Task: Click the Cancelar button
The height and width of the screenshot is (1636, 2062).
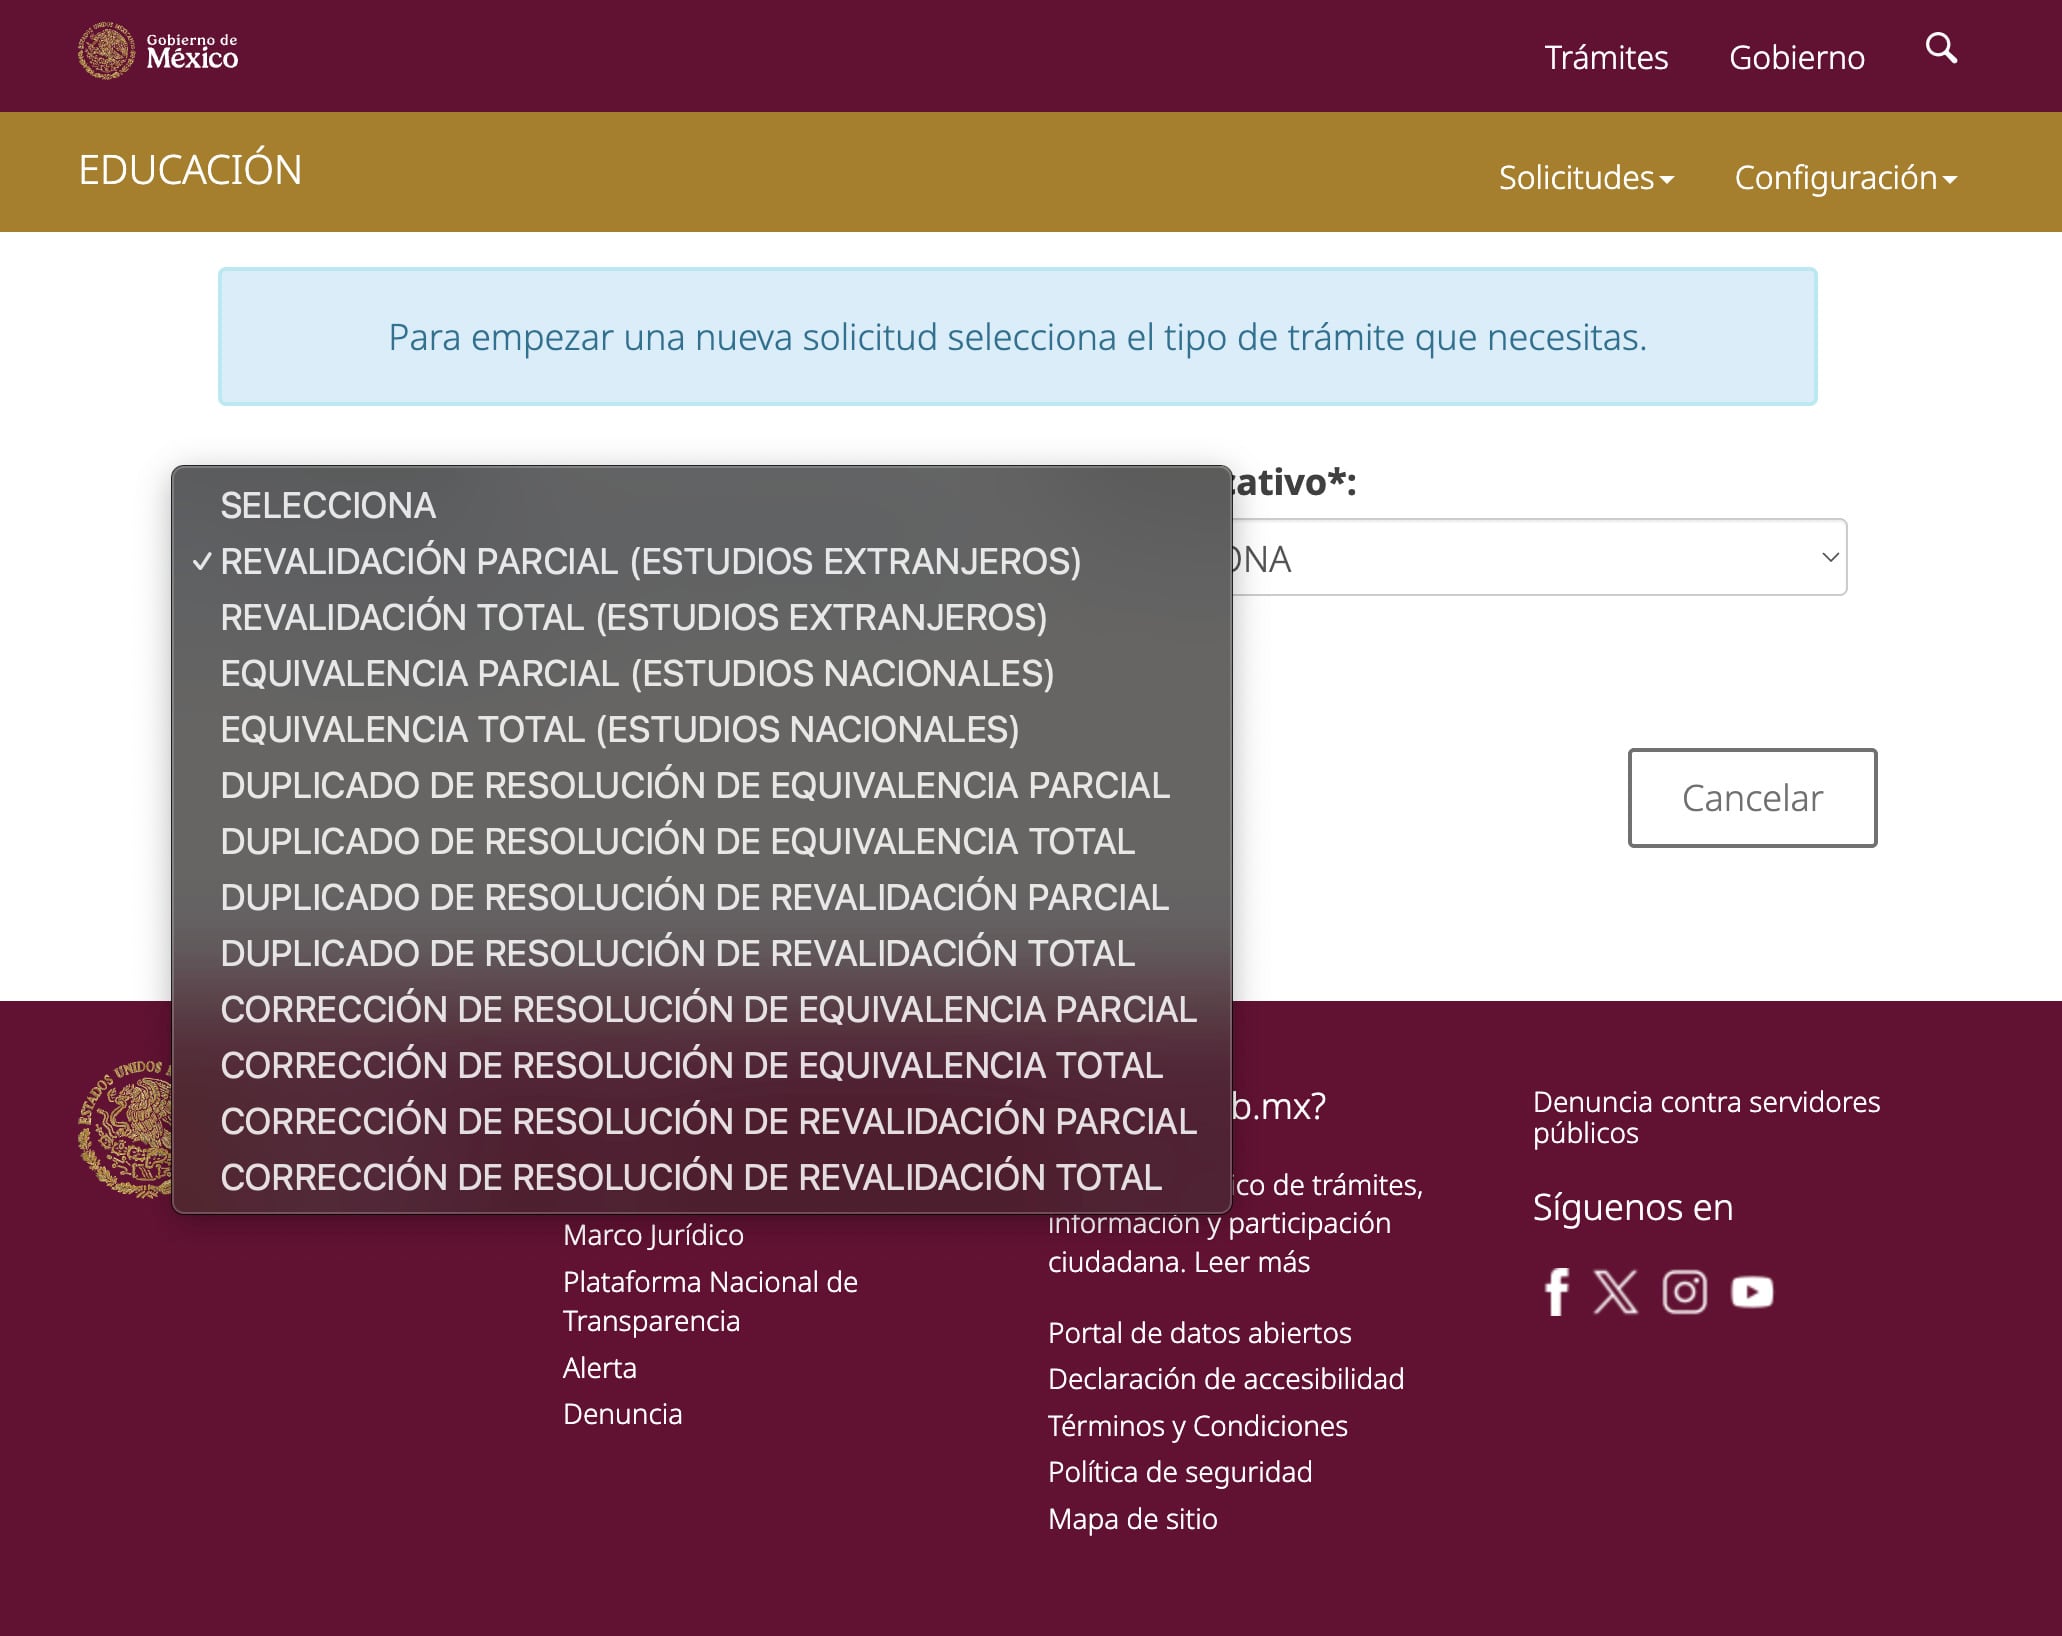Action: click(1751, 798)
